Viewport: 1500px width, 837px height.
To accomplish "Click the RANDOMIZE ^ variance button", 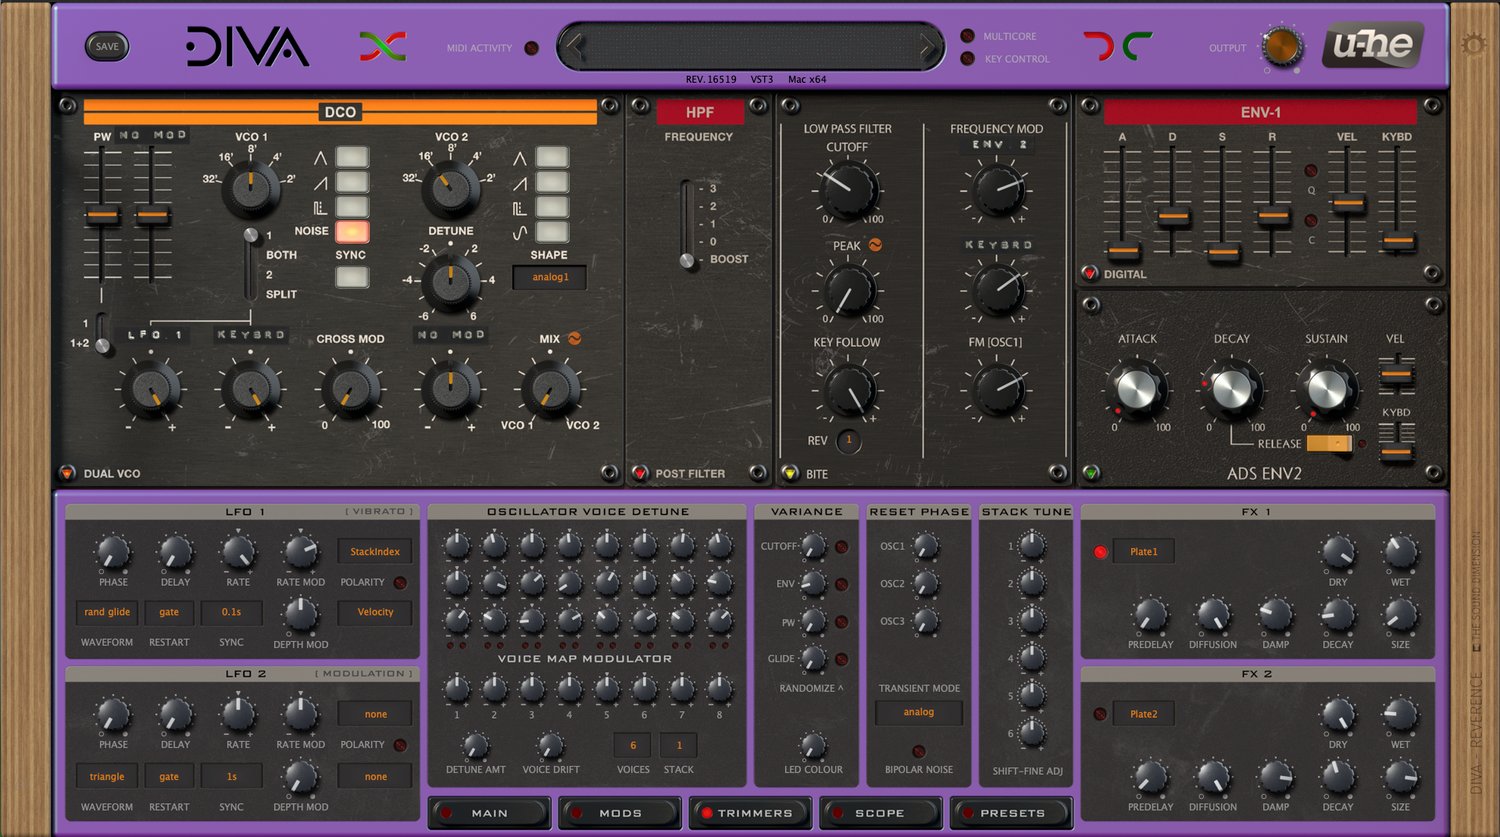I will coord(811,688).
